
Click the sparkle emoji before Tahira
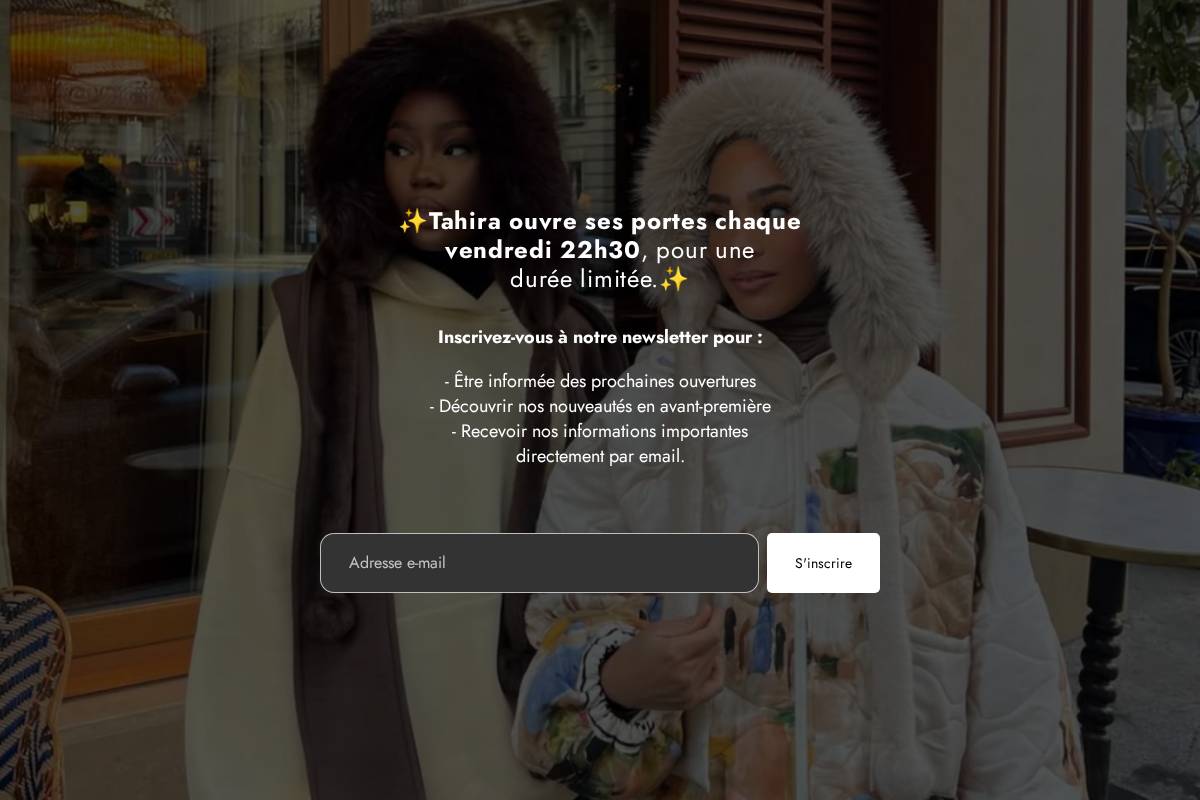click(413, 221)
